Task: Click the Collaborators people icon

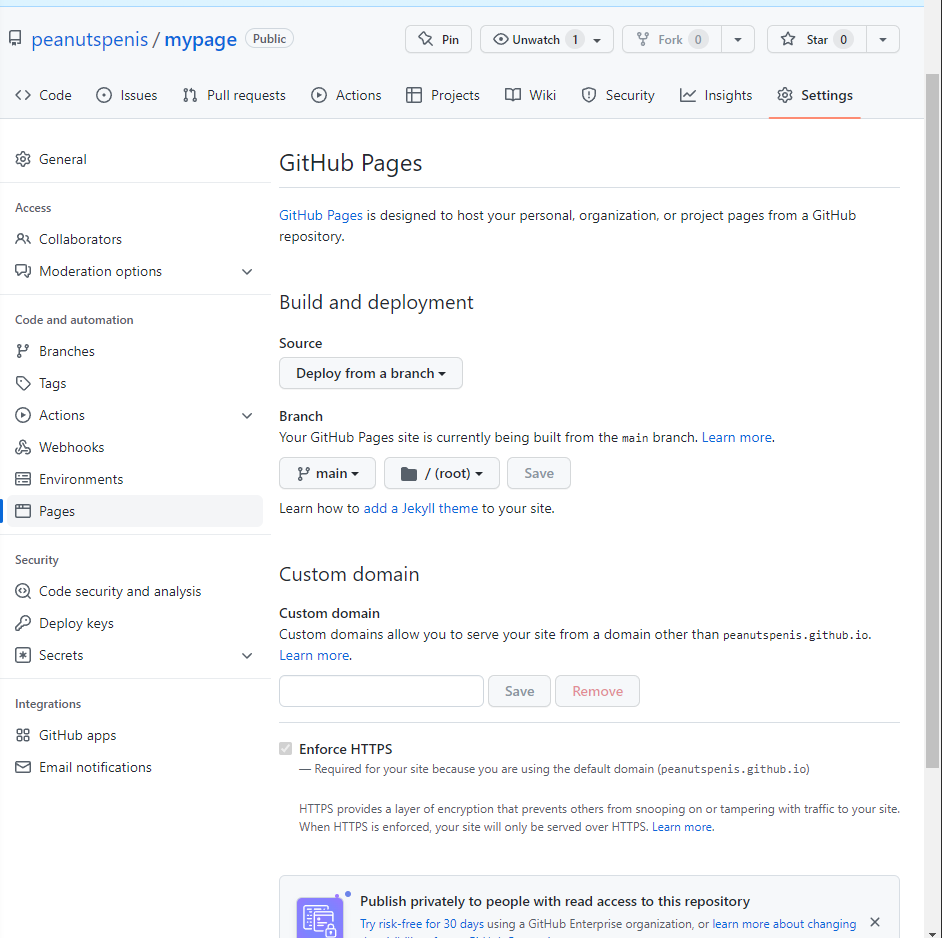Action: click(23, 239)
